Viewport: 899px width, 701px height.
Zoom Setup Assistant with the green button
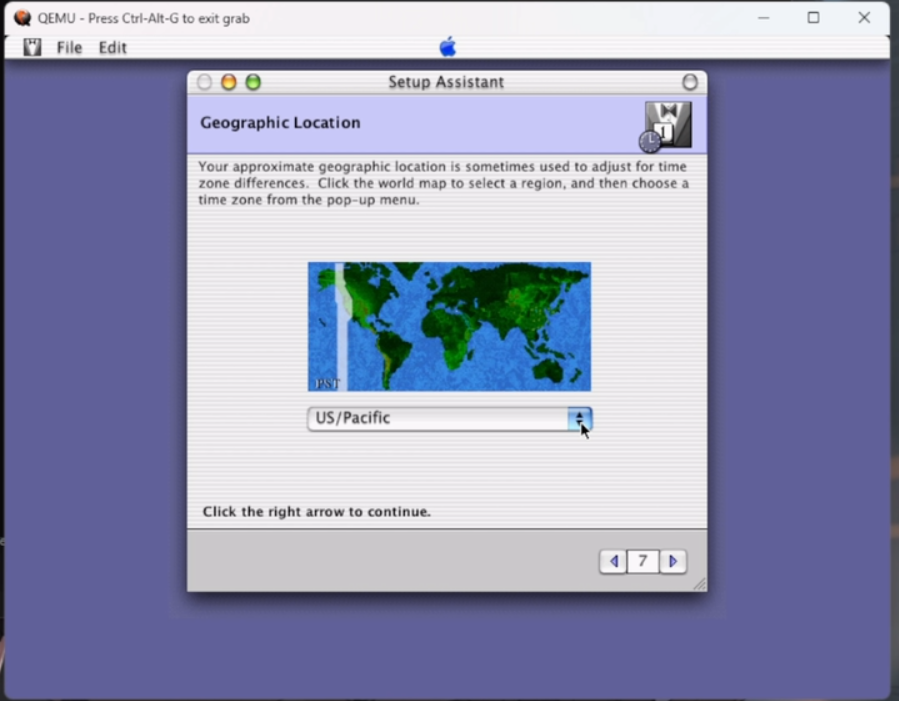[253, 82]
